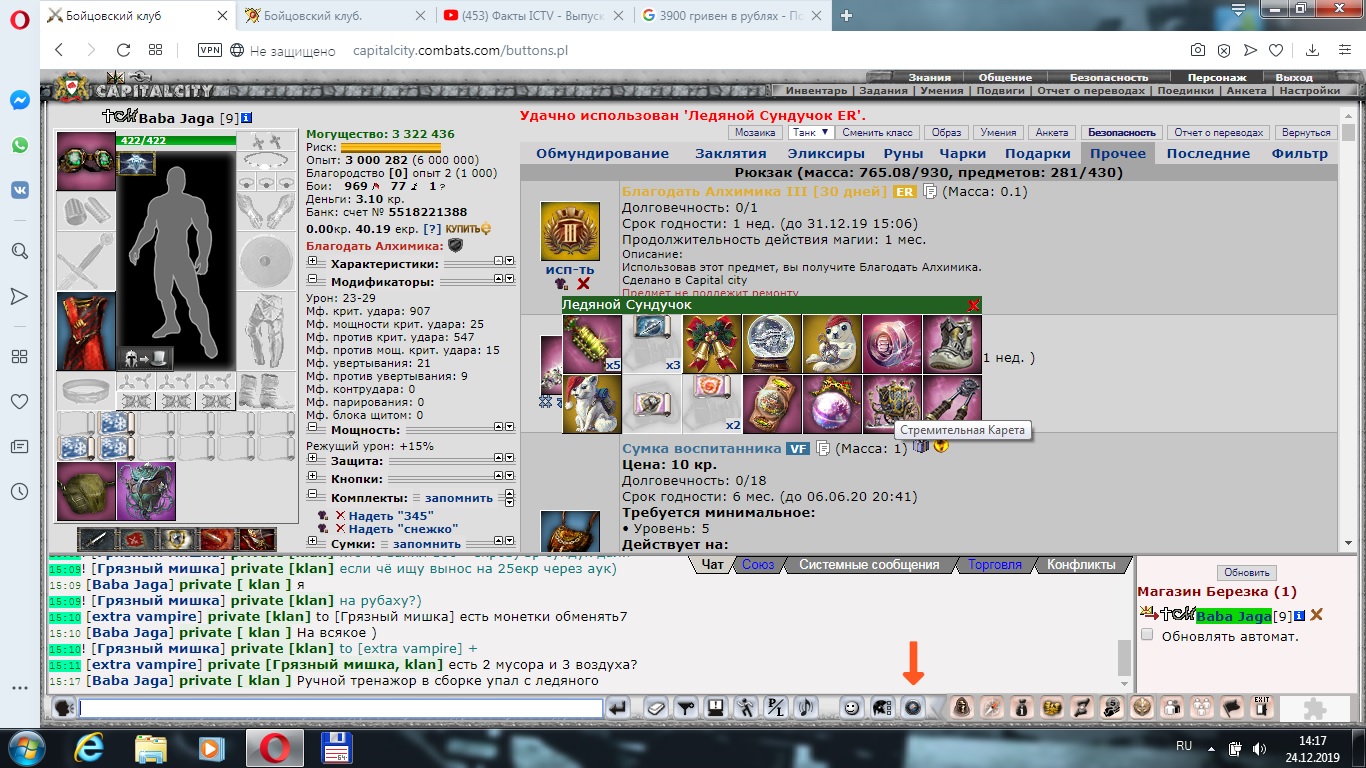The height and width of the screenshot is (768, 1366).
Task: Click the round disc icon under arrow
Action: tap(912, 708)
